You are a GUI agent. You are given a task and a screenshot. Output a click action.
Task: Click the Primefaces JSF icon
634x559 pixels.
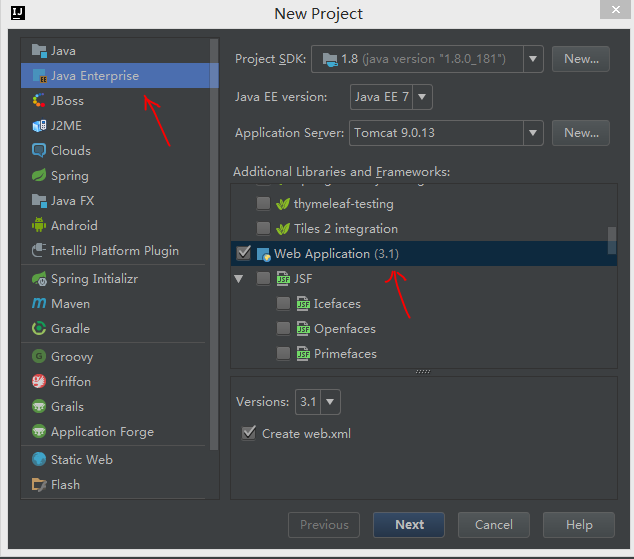[303, 354]
